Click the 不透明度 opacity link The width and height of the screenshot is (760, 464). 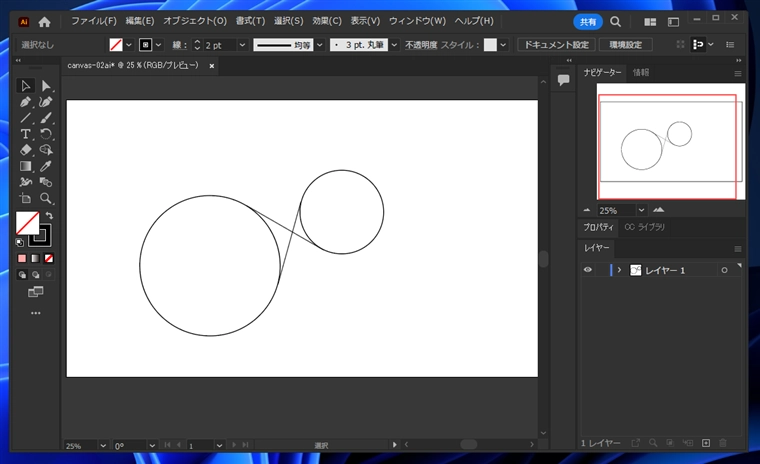point(421,45)
